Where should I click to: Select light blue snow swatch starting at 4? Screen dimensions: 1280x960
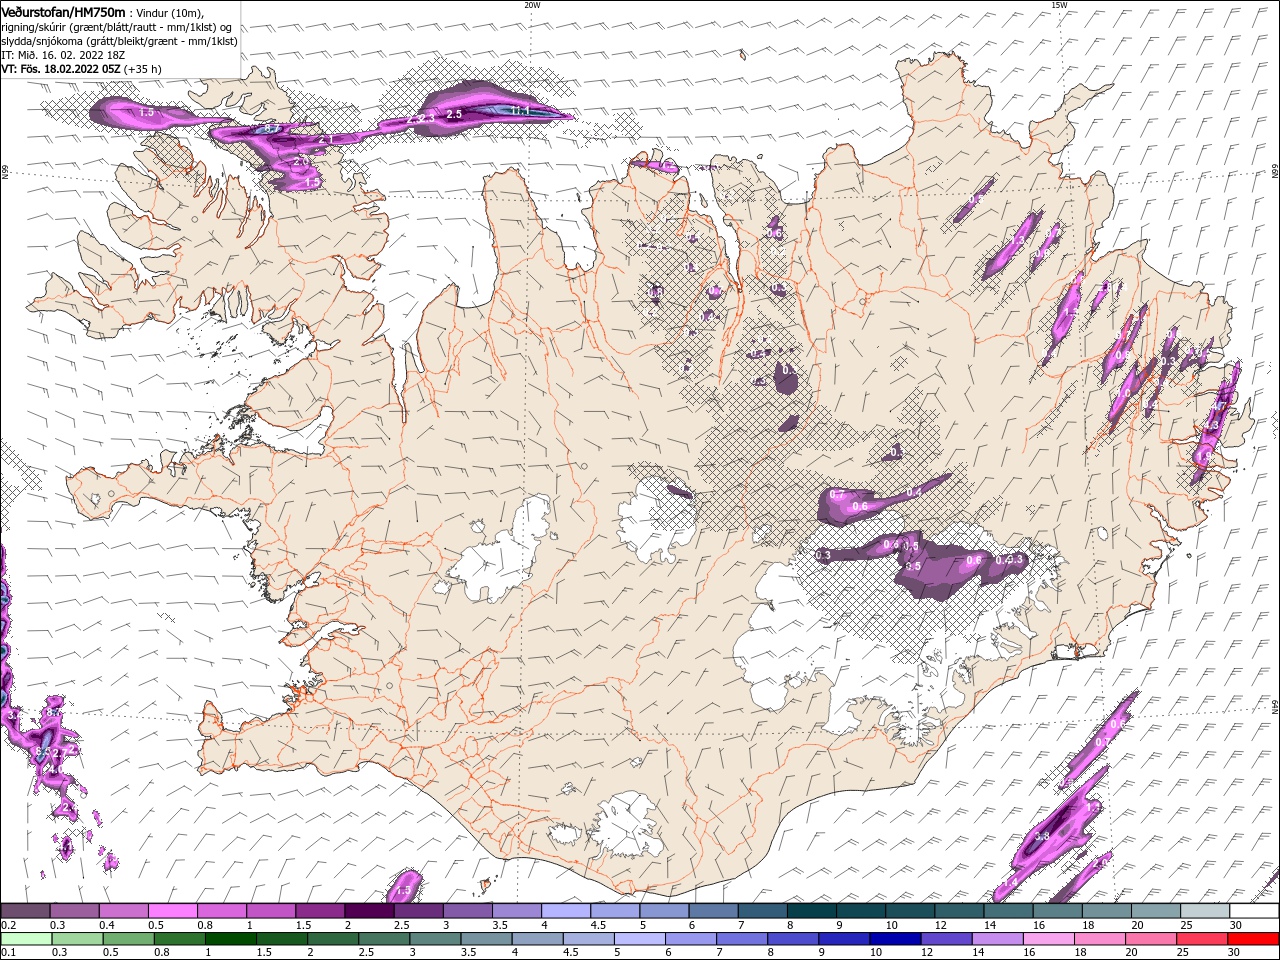tap(566, 911)
